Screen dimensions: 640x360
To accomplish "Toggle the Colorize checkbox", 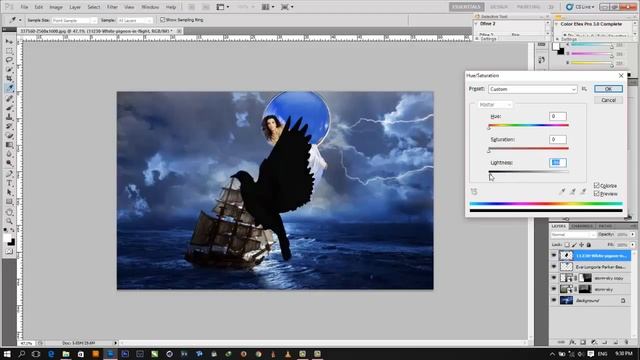I will point(596,186).
